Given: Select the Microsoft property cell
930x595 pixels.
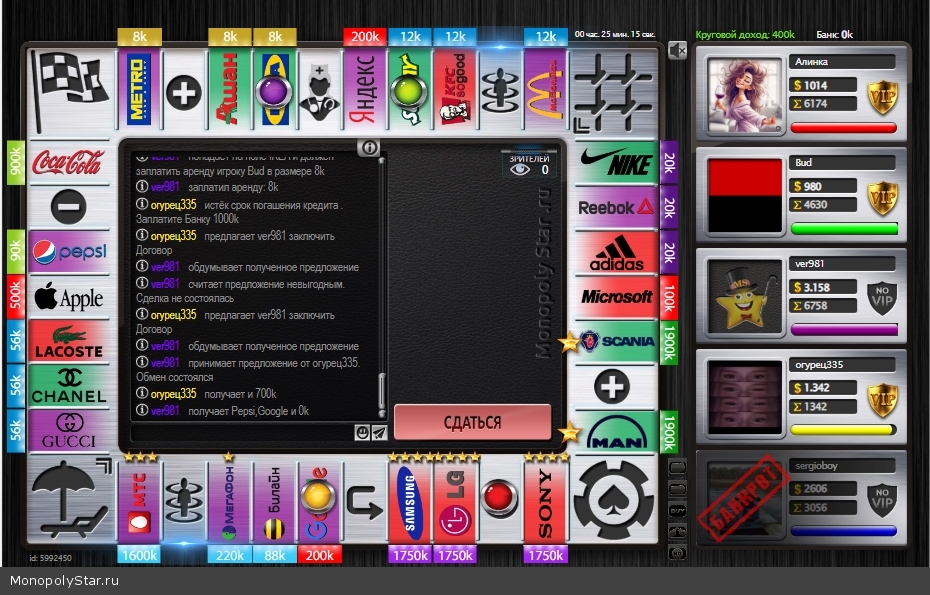Looking at the screenshot, I should (616, 297).
